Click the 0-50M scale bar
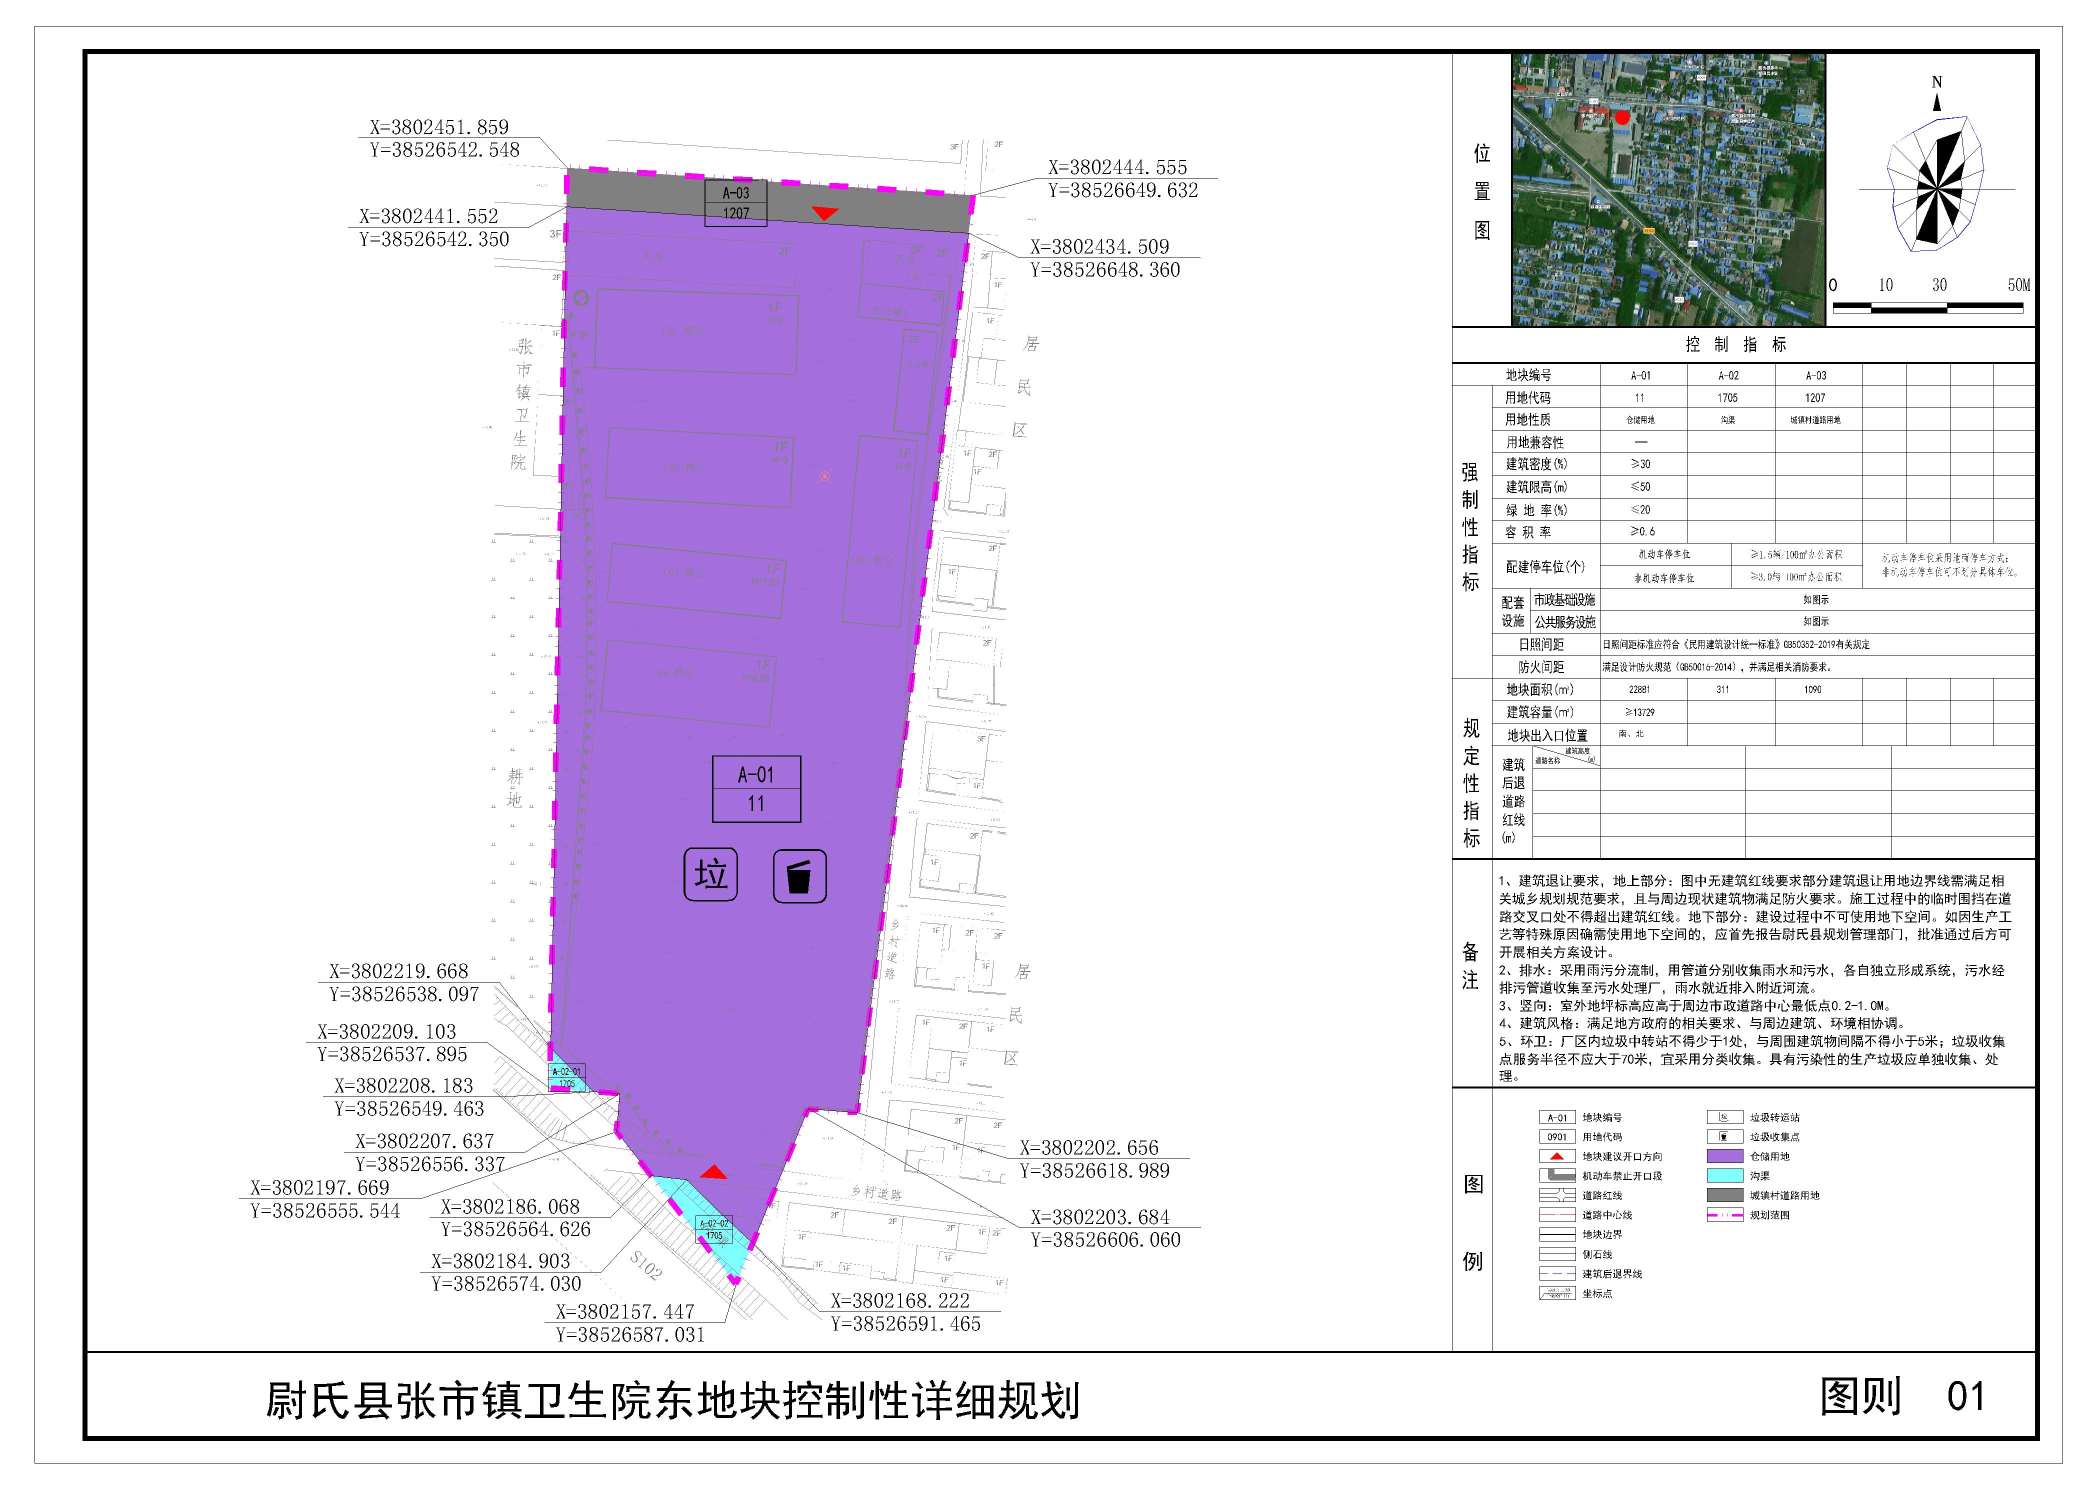This screenshot has width=2100, height=1485. pyautogui.click(x=1927, y=307)
